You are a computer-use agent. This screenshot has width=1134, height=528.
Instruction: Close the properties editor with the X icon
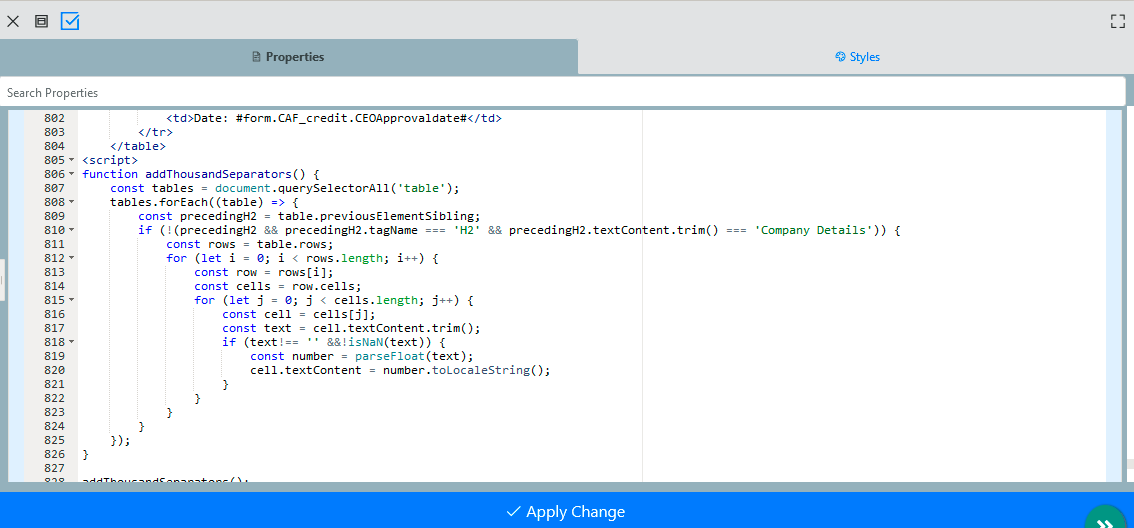pyautogui.click(x=13, y=21)
